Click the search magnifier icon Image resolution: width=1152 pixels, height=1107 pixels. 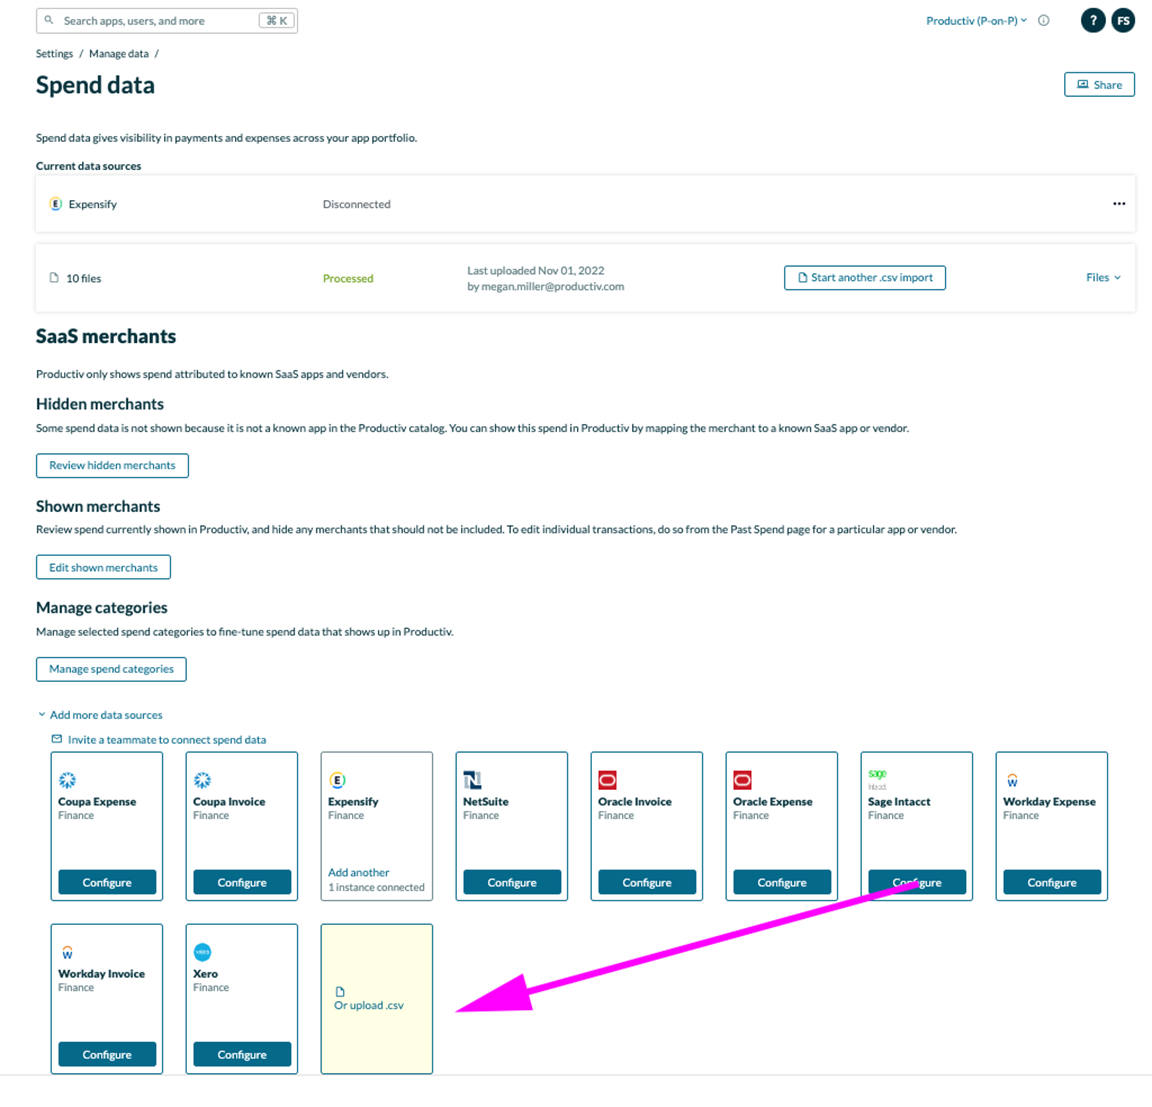(x=48, y=21)
